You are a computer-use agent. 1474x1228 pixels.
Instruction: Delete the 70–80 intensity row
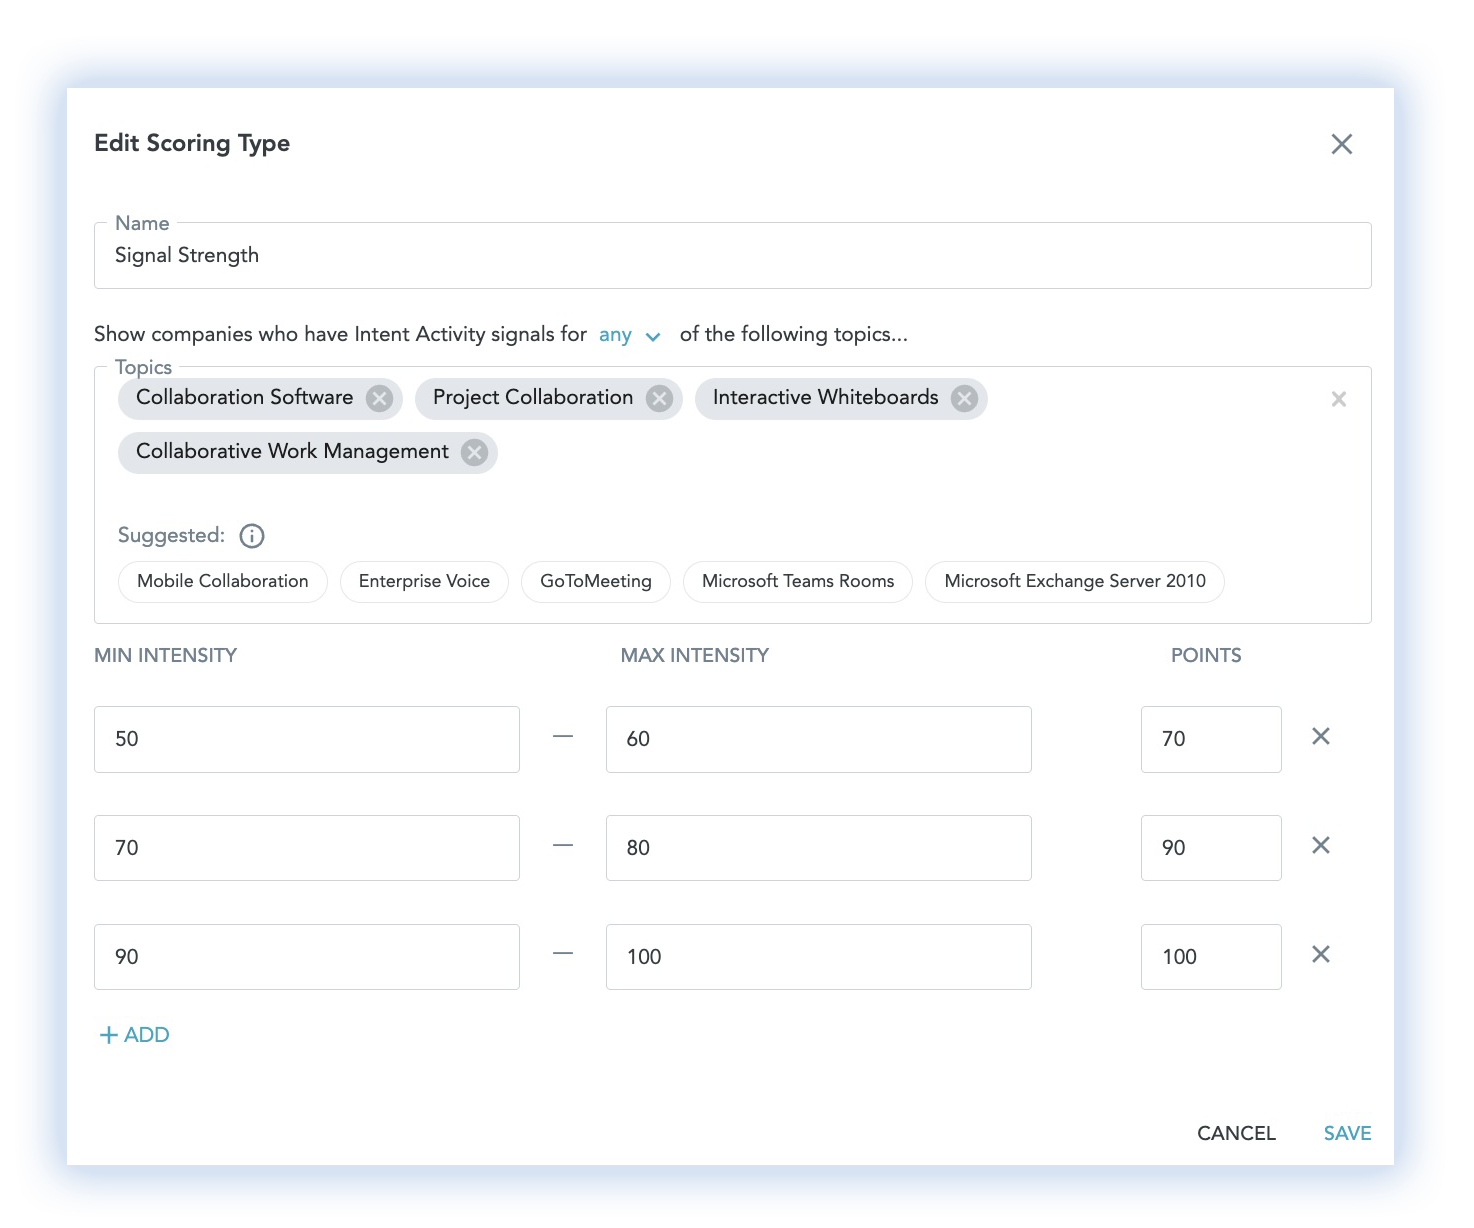point(1320,846)
